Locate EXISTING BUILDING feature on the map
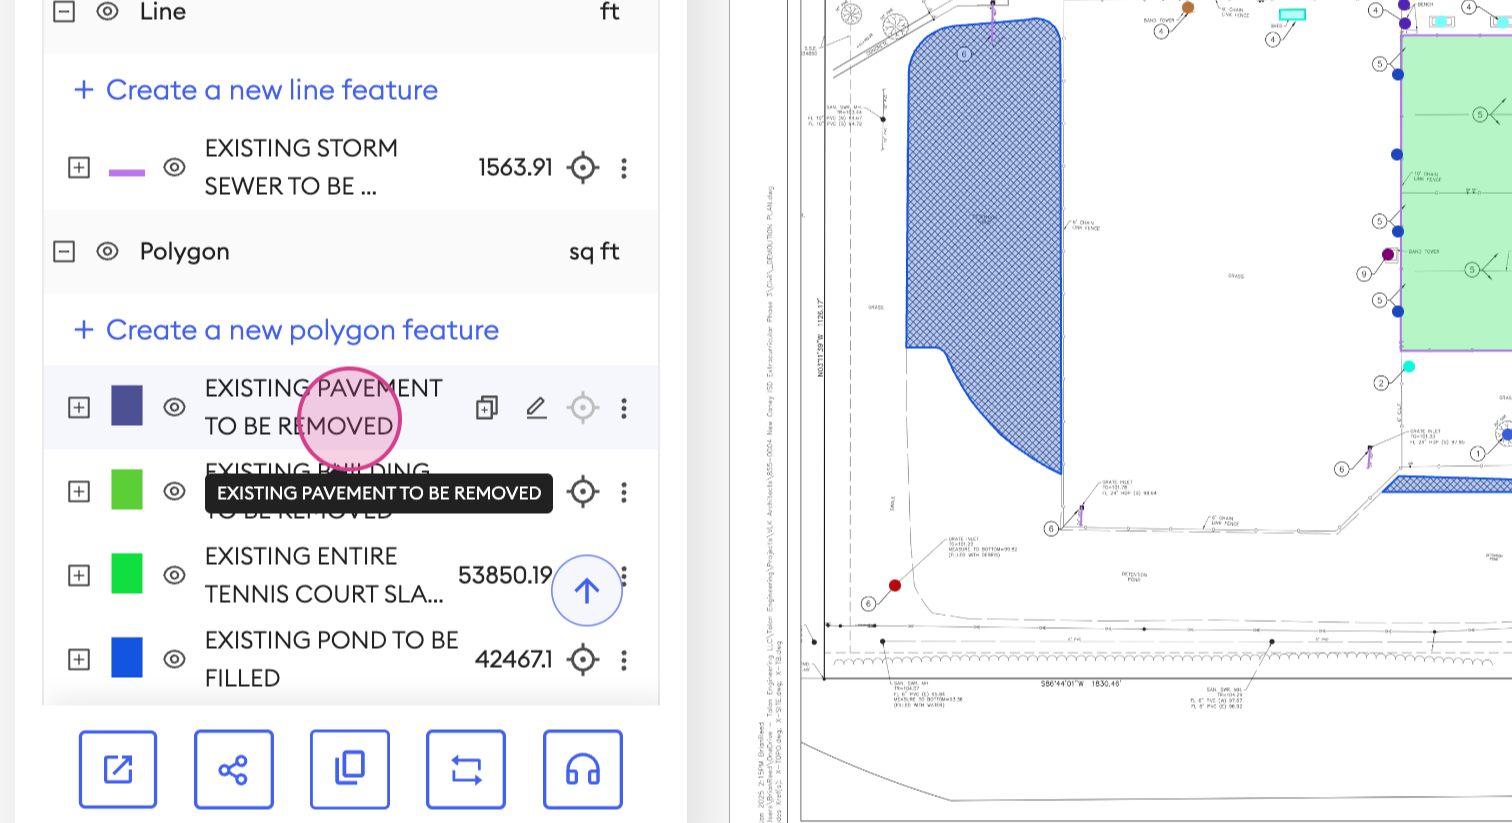This screenshot has height=823, width=1512. pyautogui.click(x=583, y=491)
